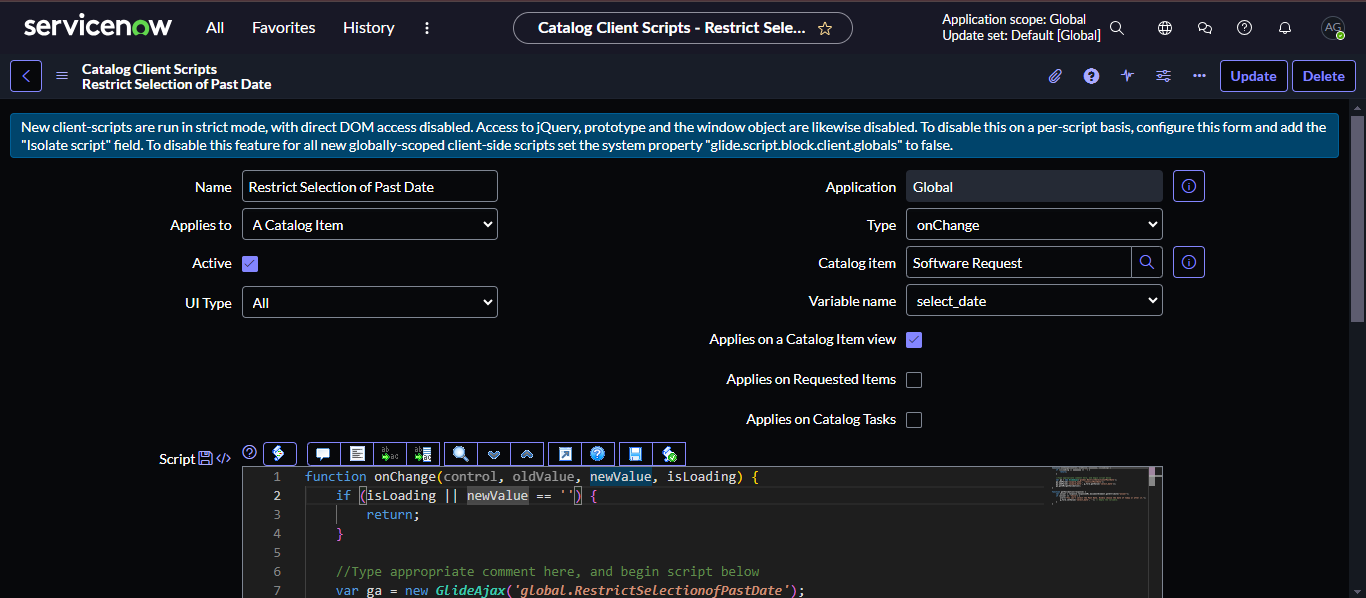The image size is (1366, 598).
Task: Open the Applies to dropdown
Action: click(x=370, y=225)
